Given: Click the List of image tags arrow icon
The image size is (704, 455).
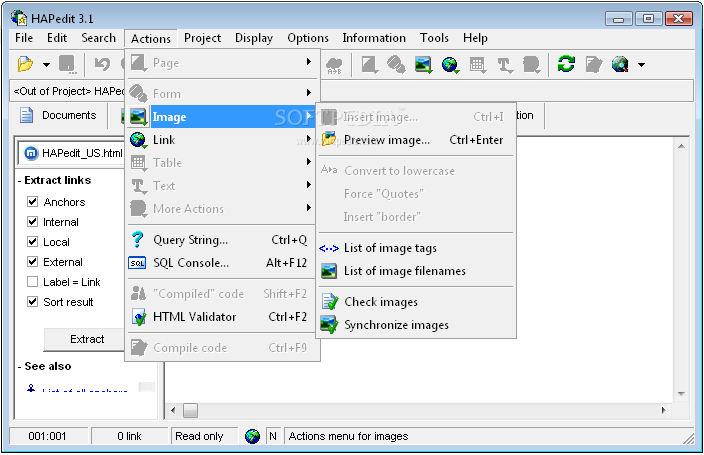Looking at the screenshot, I should [x=329, y=248].
